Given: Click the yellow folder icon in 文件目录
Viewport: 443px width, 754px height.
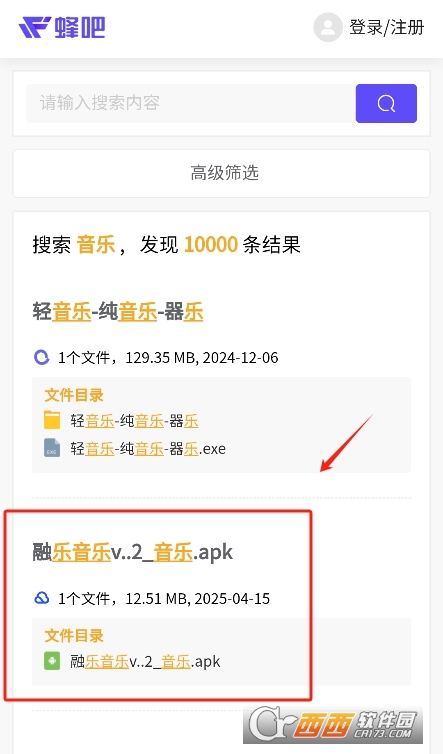Looking at the screenshot, I should (x=52, y=420).
